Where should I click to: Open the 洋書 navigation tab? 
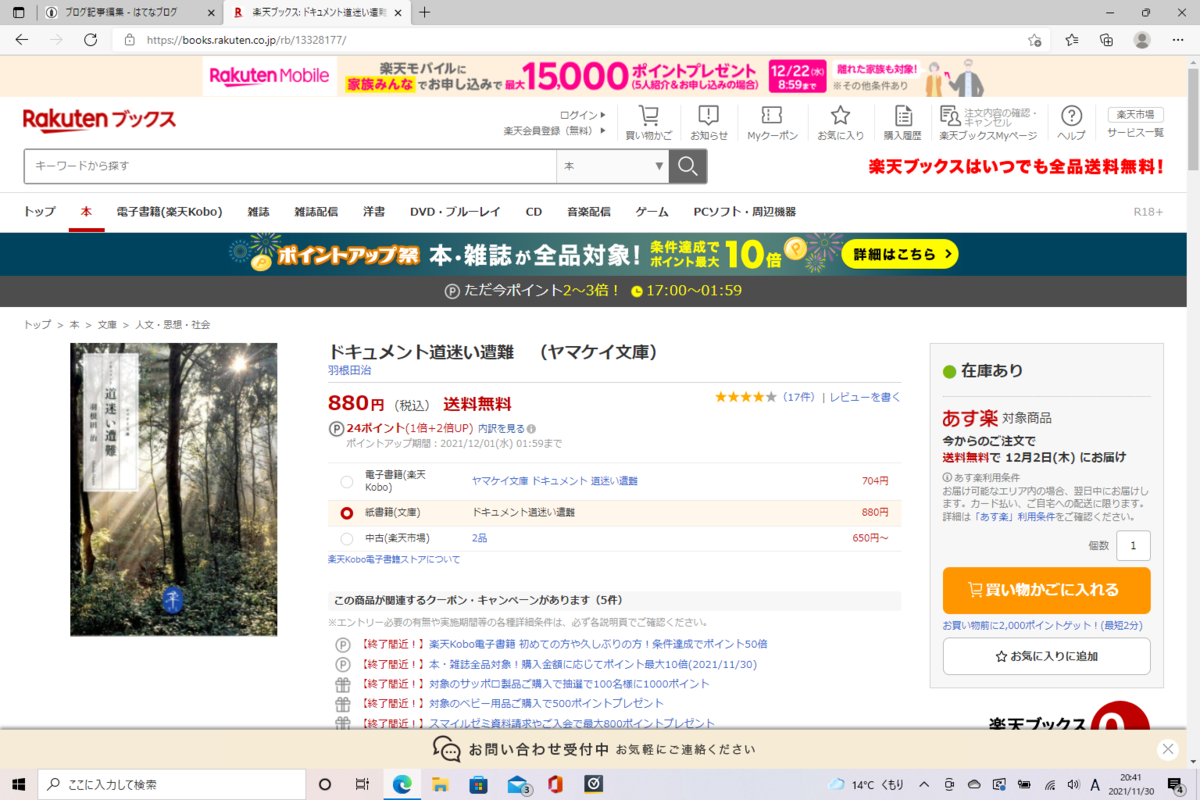[374, 212]
